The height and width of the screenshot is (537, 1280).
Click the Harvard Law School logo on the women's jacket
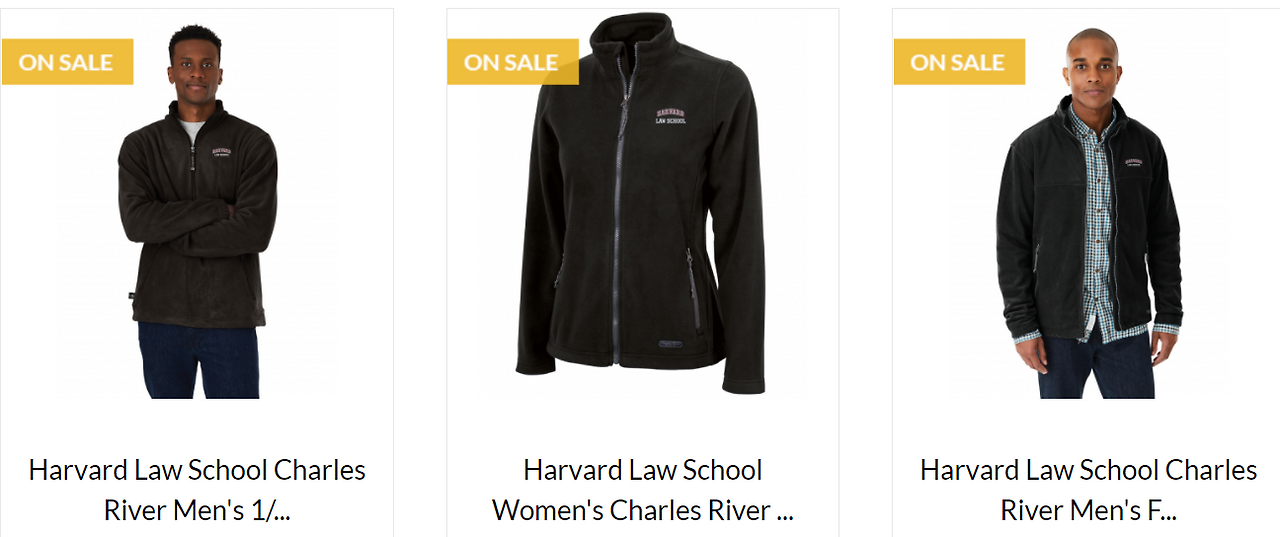[671, 117]
